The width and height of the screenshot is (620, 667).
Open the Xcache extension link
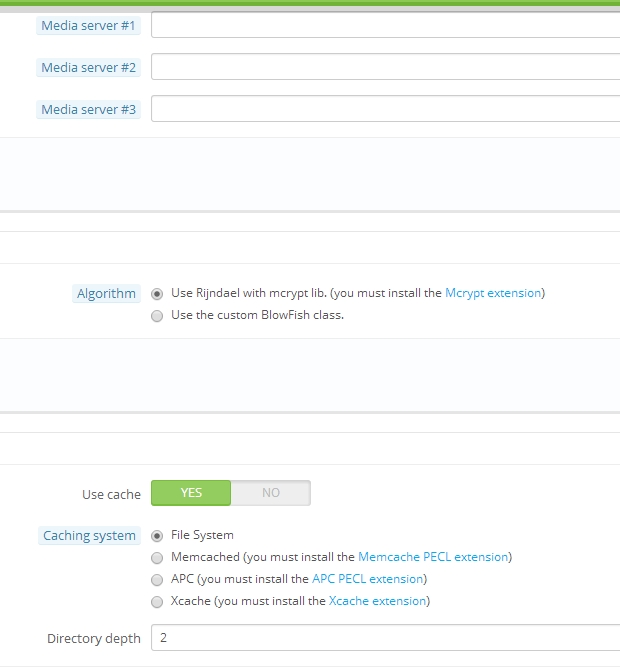point(378,601)
